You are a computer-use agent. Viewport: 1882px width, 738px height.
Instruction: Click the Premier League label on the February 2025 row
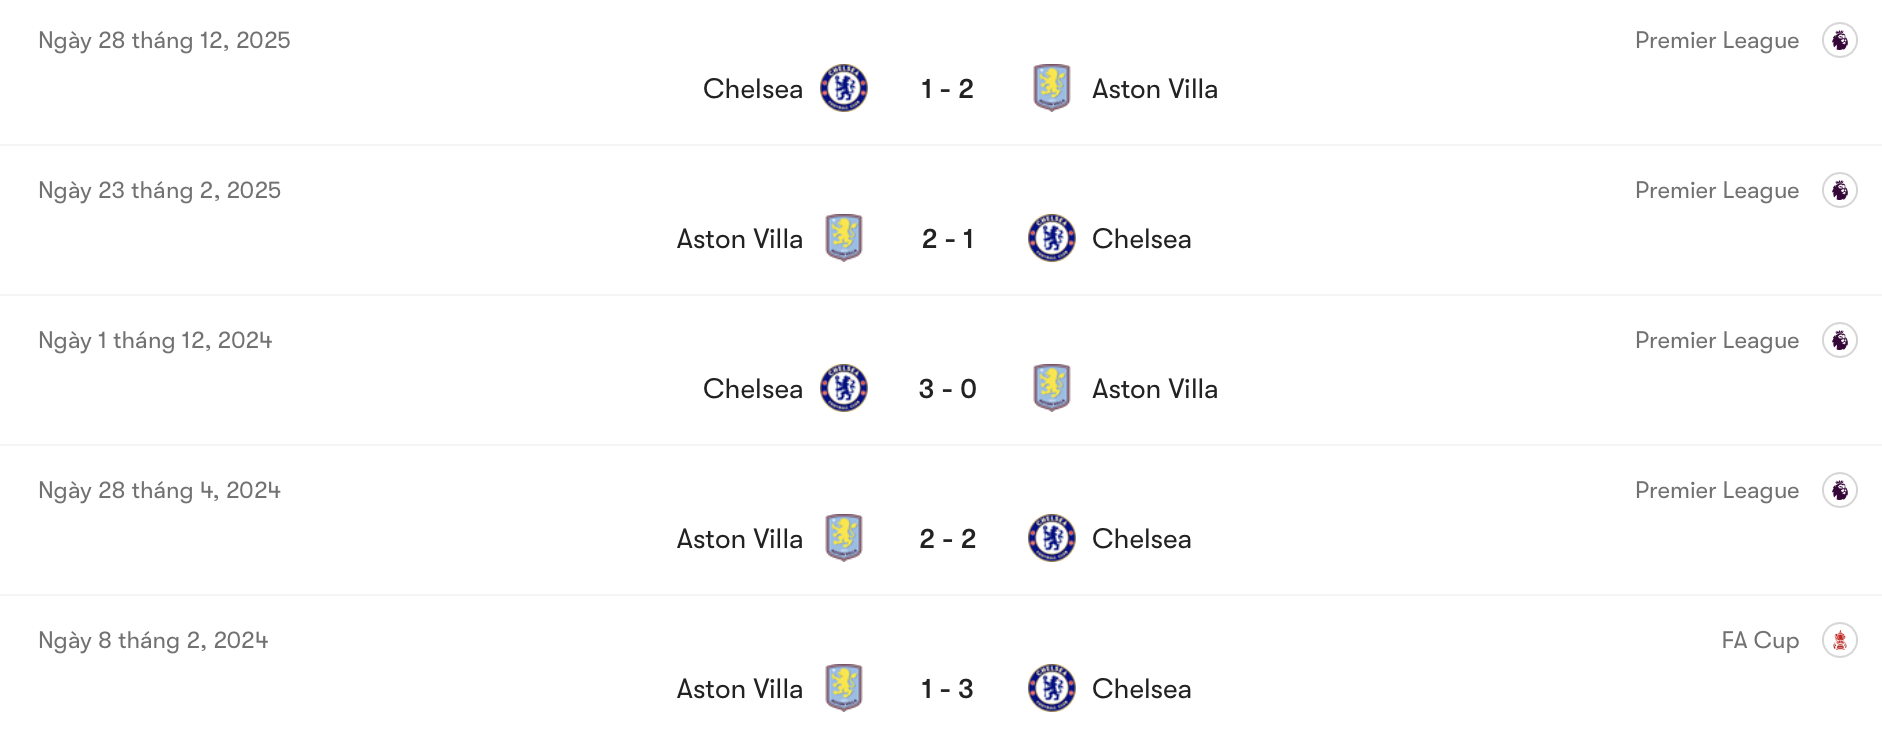point(1717,190)
